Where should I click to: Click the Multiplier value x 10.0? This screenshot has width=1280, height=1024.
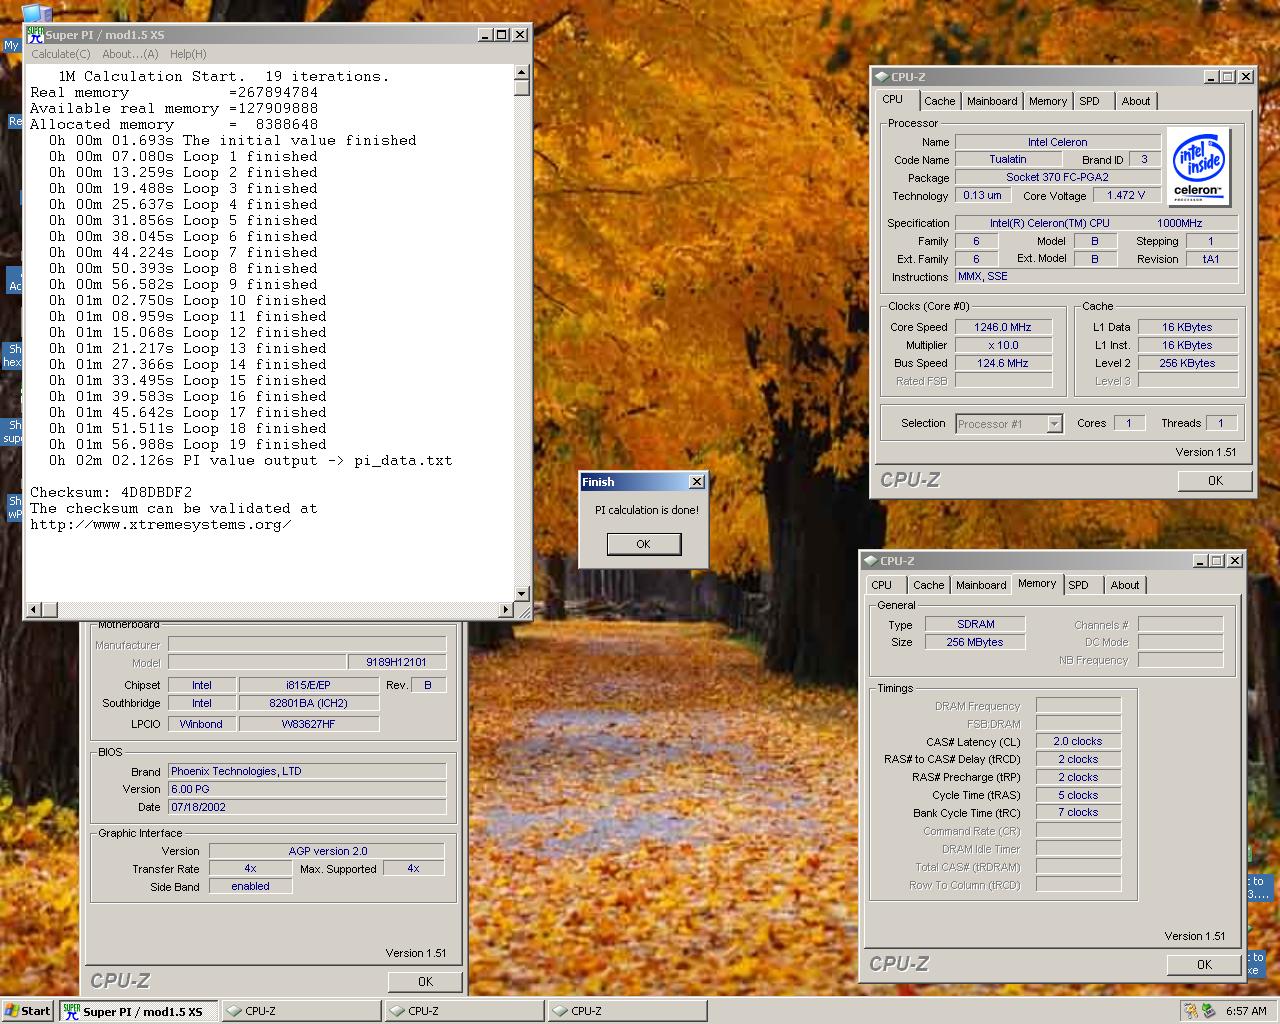click(x=1002, y=345)
